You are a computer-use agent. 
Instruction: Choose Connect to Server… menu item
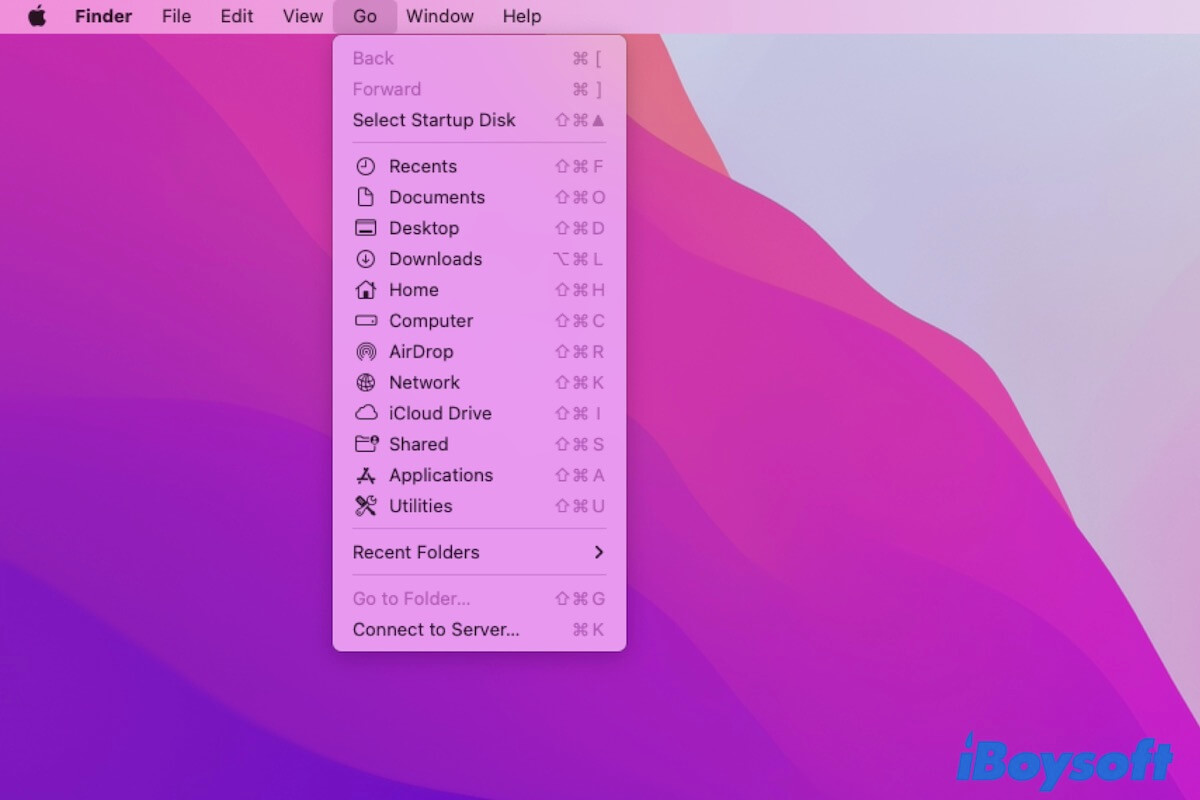[436, 630]
